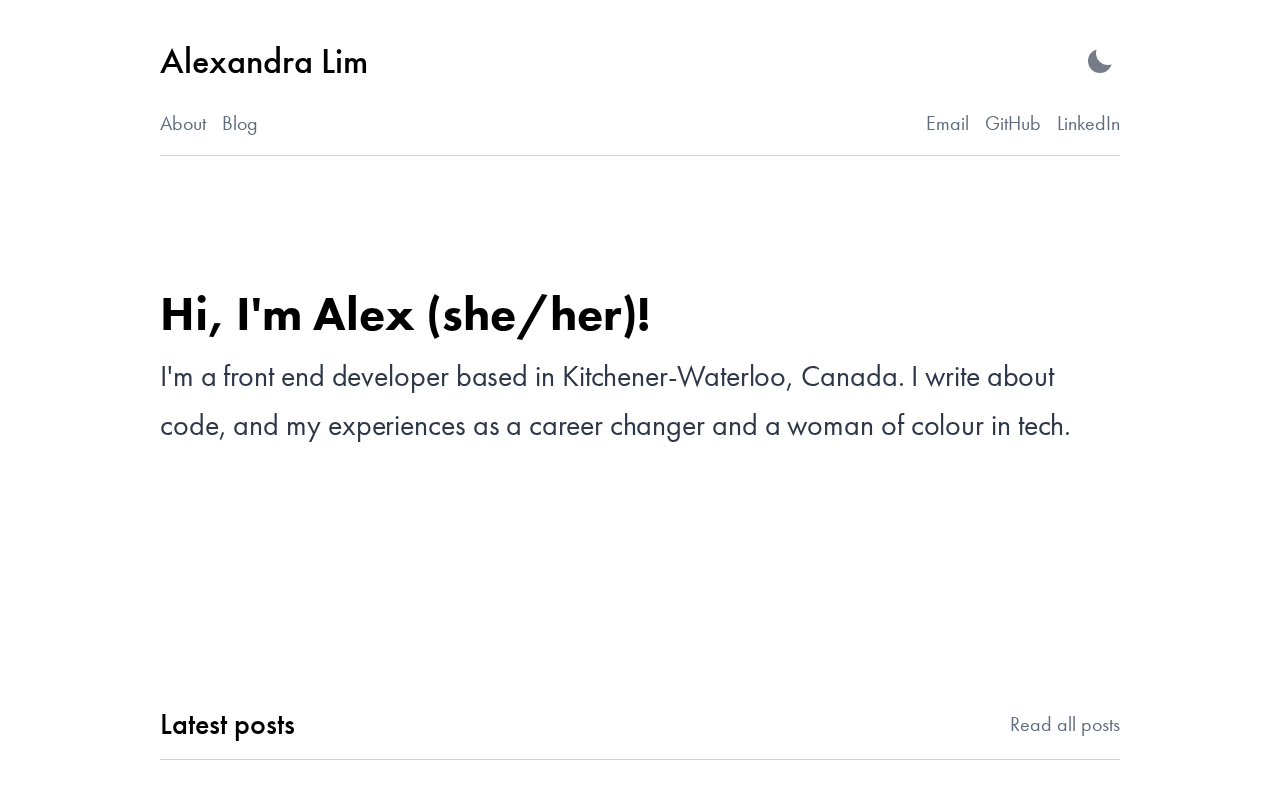Click the word "Canada" in the intro text

pyautogui.click(x=852, y=377)
